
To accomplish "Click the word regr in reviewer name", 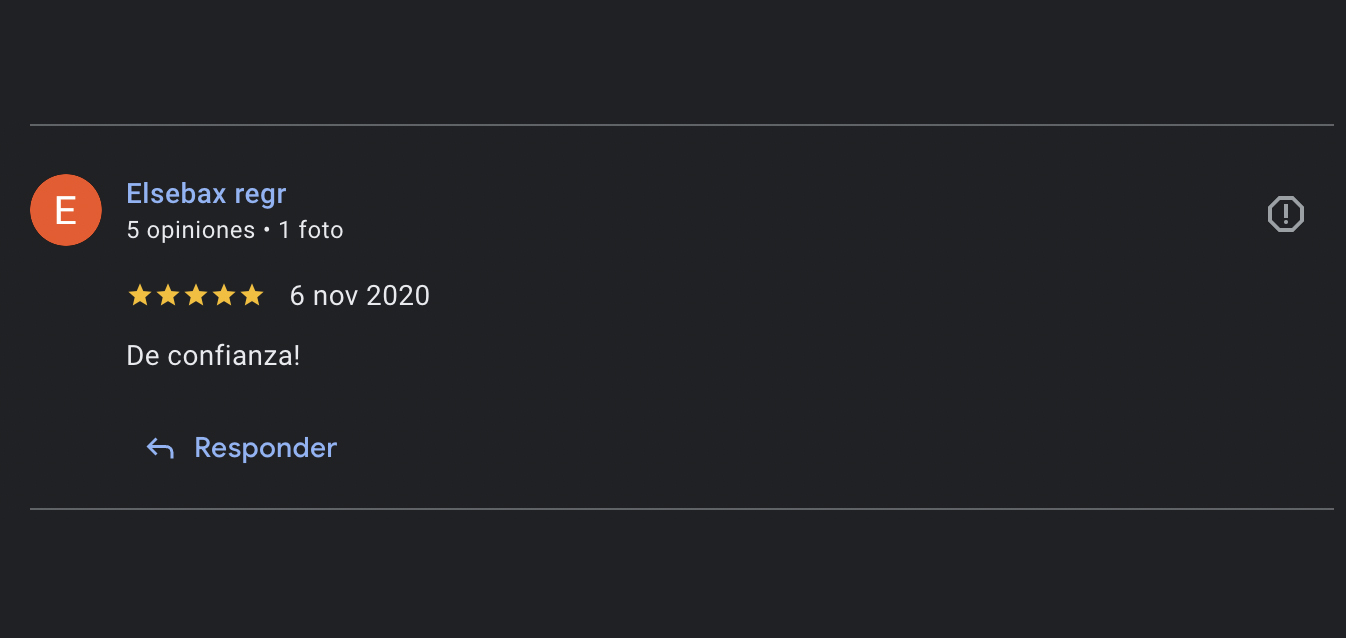I will tap(260, 194).
